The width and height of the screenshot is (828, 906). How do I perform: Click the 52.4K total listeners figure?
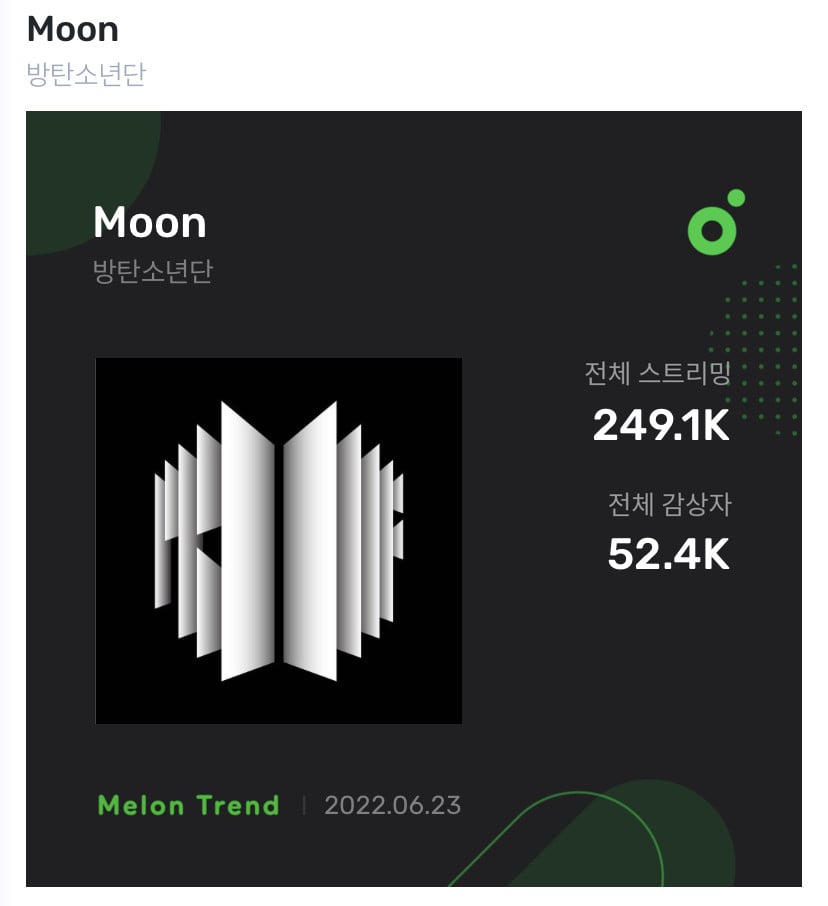point(669,555)
